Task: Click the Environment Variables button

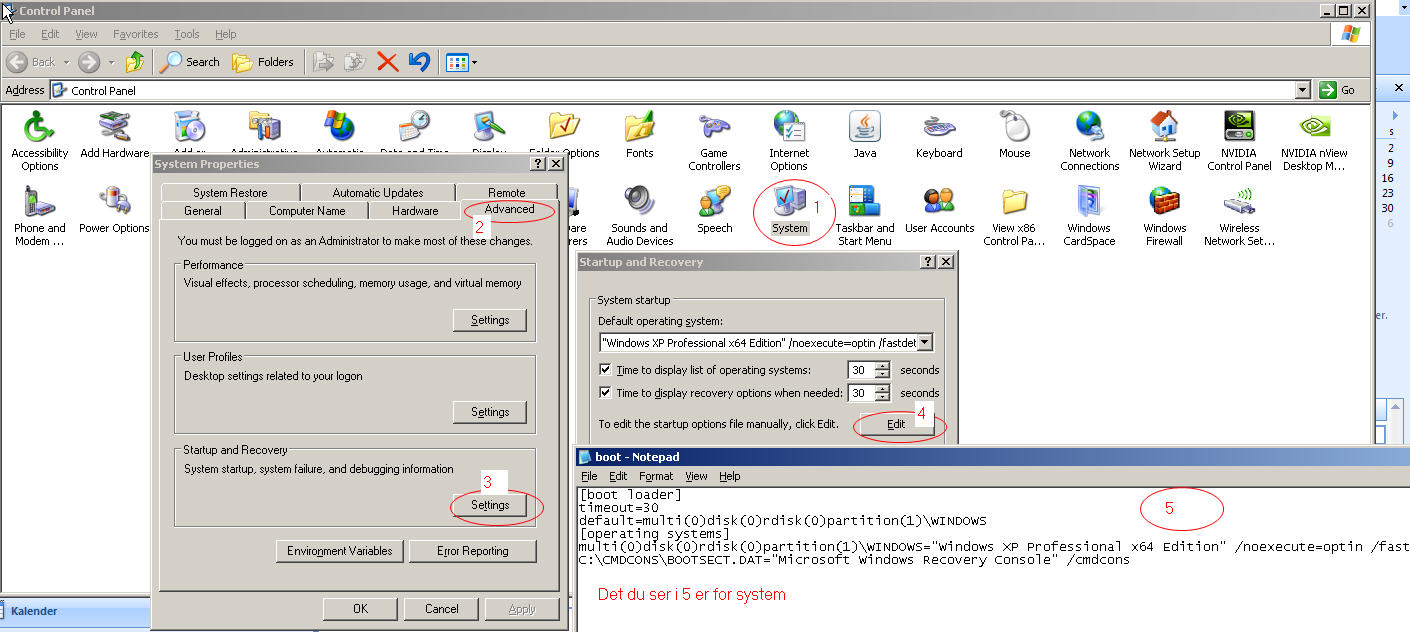Action: (340, 551)
